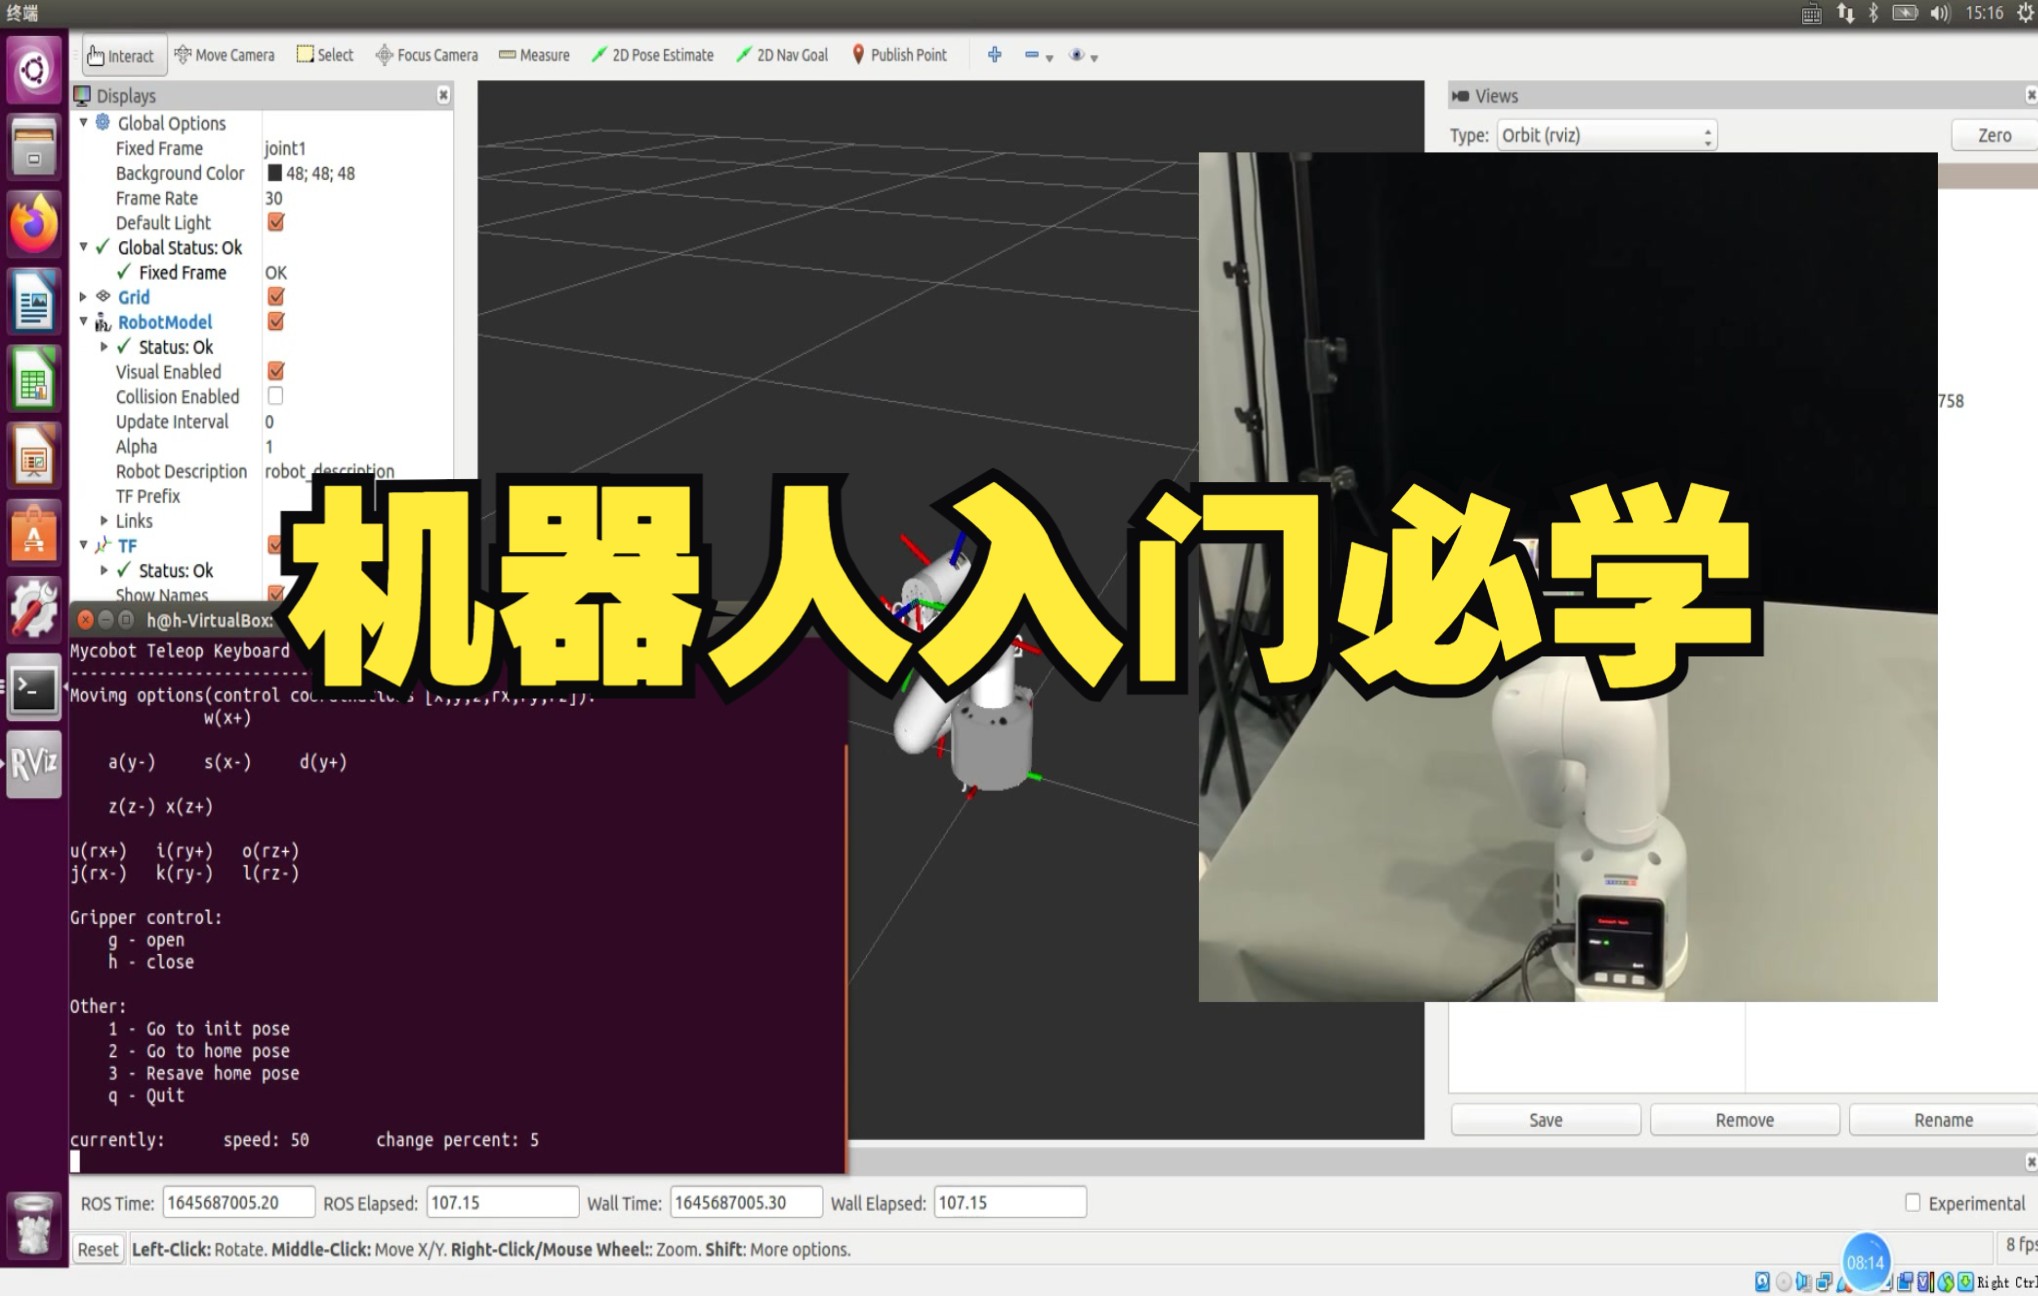Select the Measure tool
2038x1296 pixels.
[534, 55]
